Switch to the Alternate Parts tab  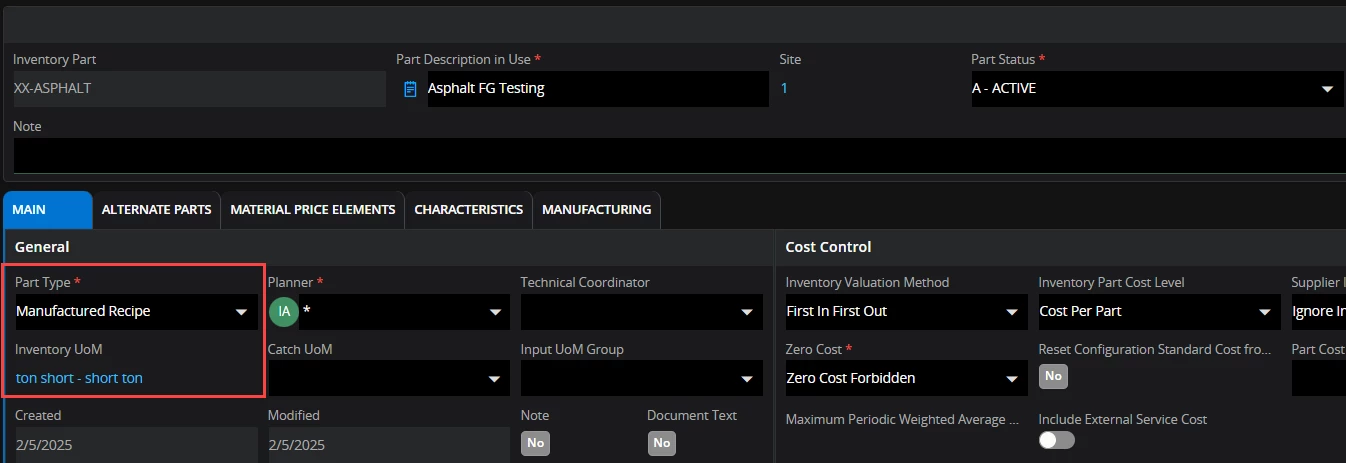coord(156,210)
